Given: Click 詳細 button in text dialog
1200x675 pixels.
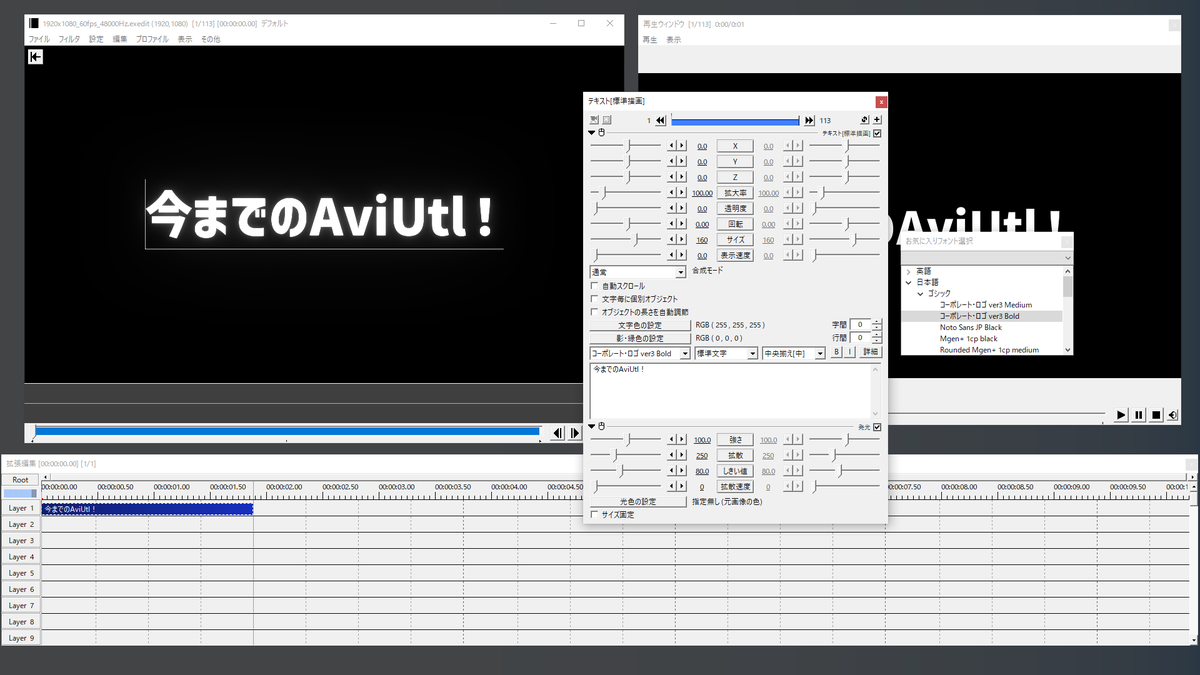Looking at the screenshot, I should tap(871, 353).
